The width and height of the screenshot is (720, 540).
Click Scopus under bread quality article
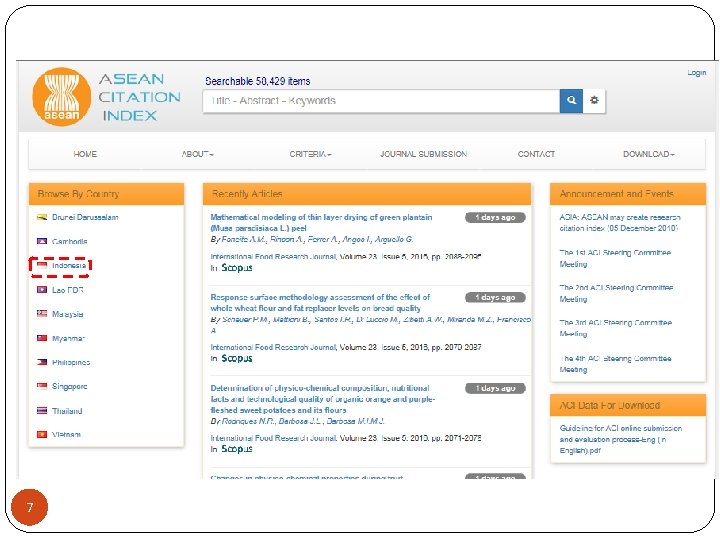tap(237, 358)
